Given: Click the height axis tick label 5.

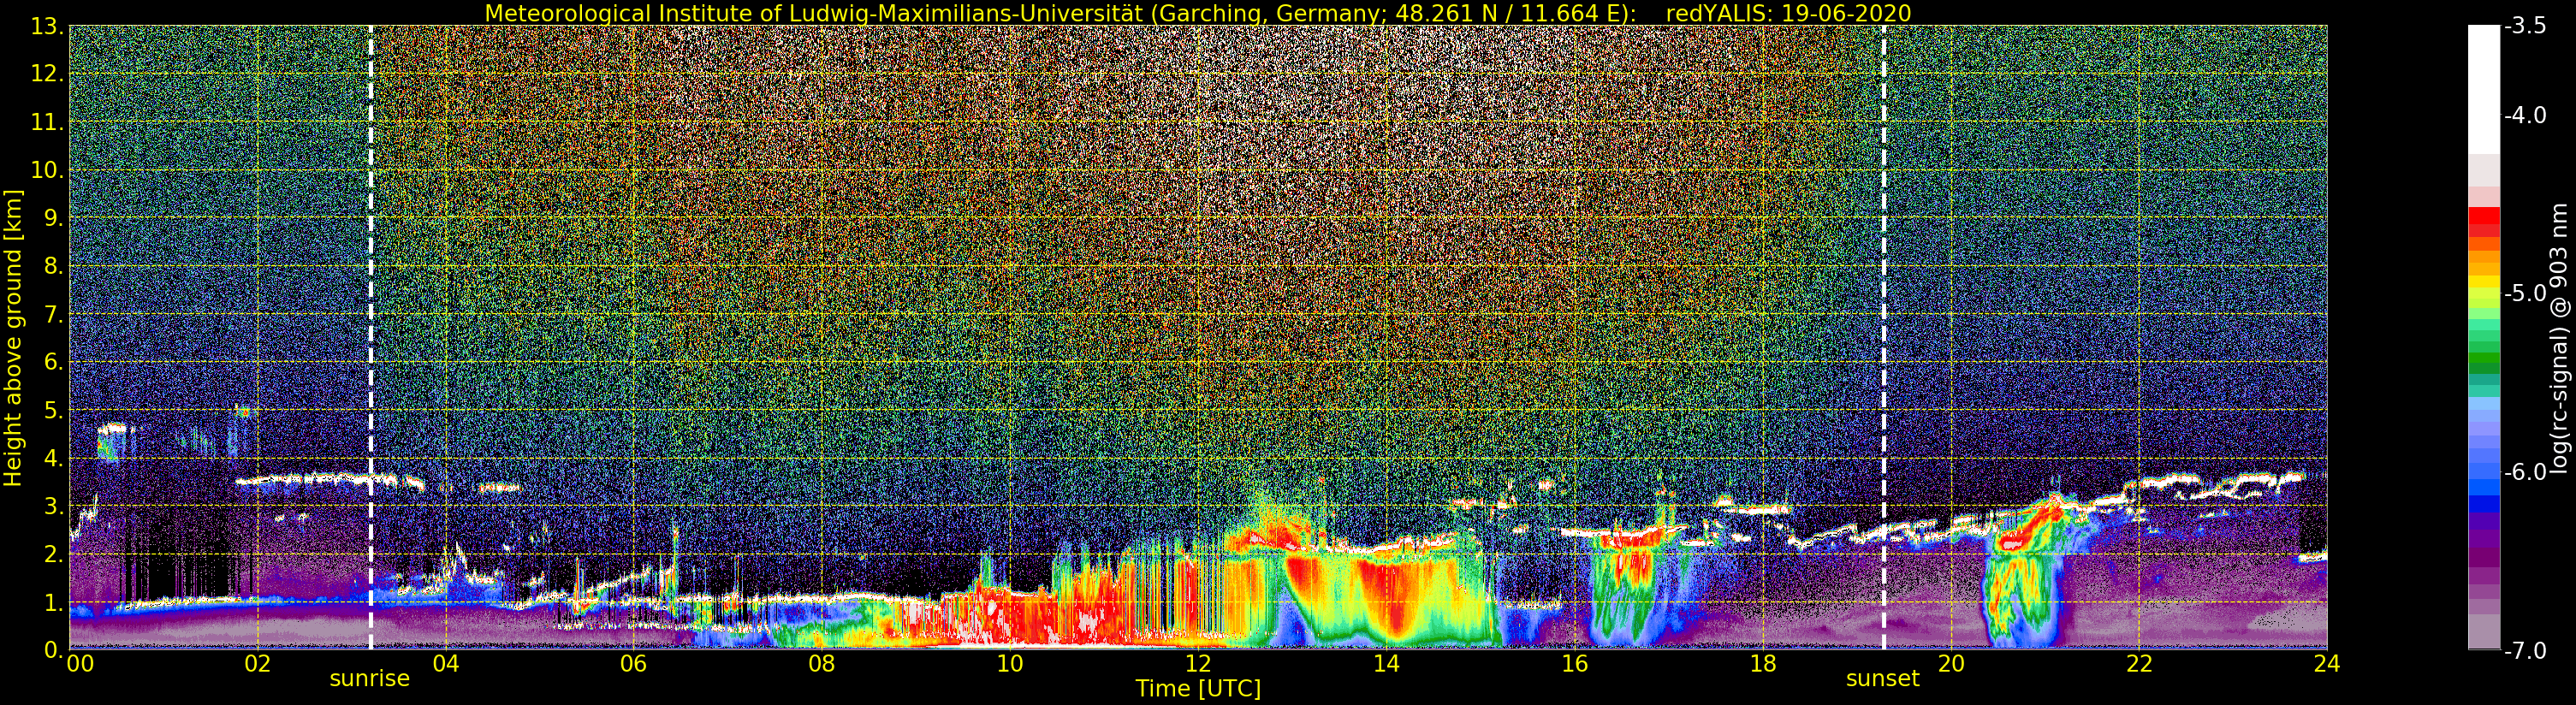Looking at the screenshot, I should point(53,411).
